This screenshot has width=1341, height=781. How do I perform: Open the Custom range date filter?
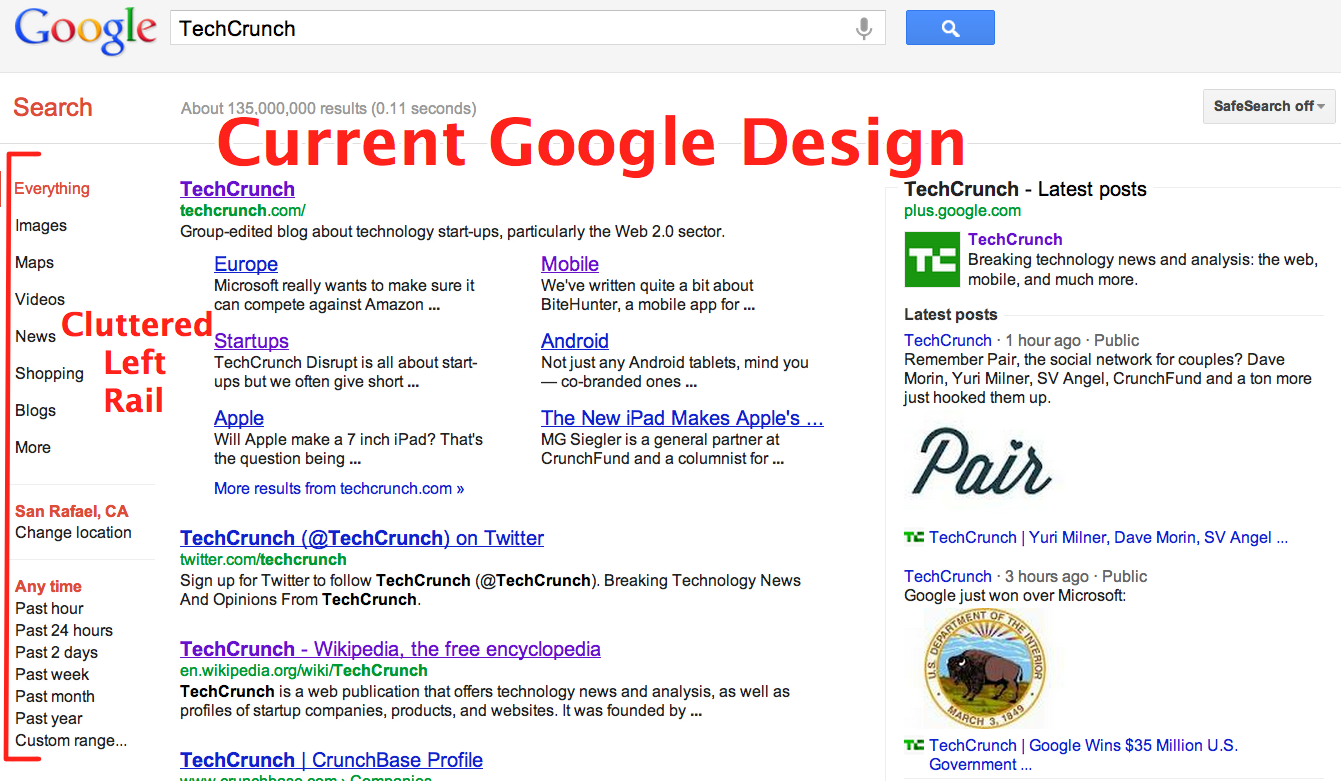click(x=71, y=741)
